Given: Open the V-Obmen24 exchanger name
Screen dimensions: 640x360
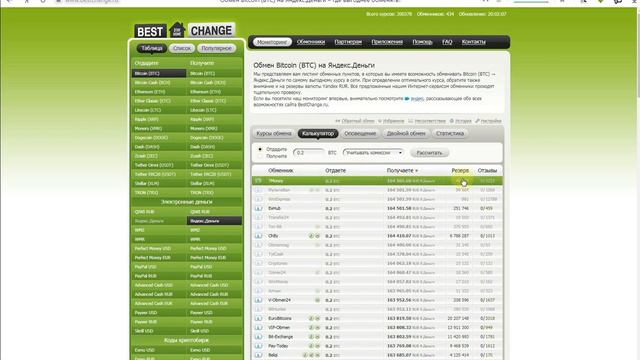Looking at the screenshot, I should point(279,300).
